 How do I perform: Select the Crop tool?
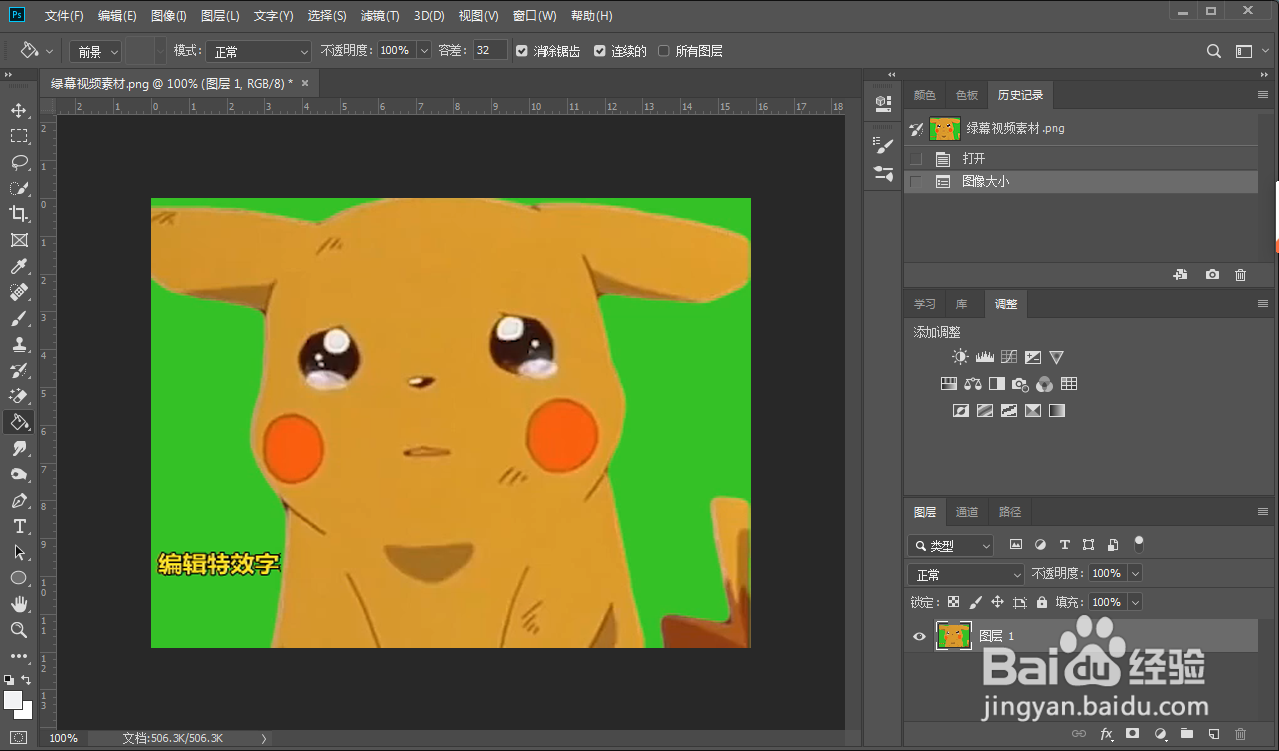19,214
